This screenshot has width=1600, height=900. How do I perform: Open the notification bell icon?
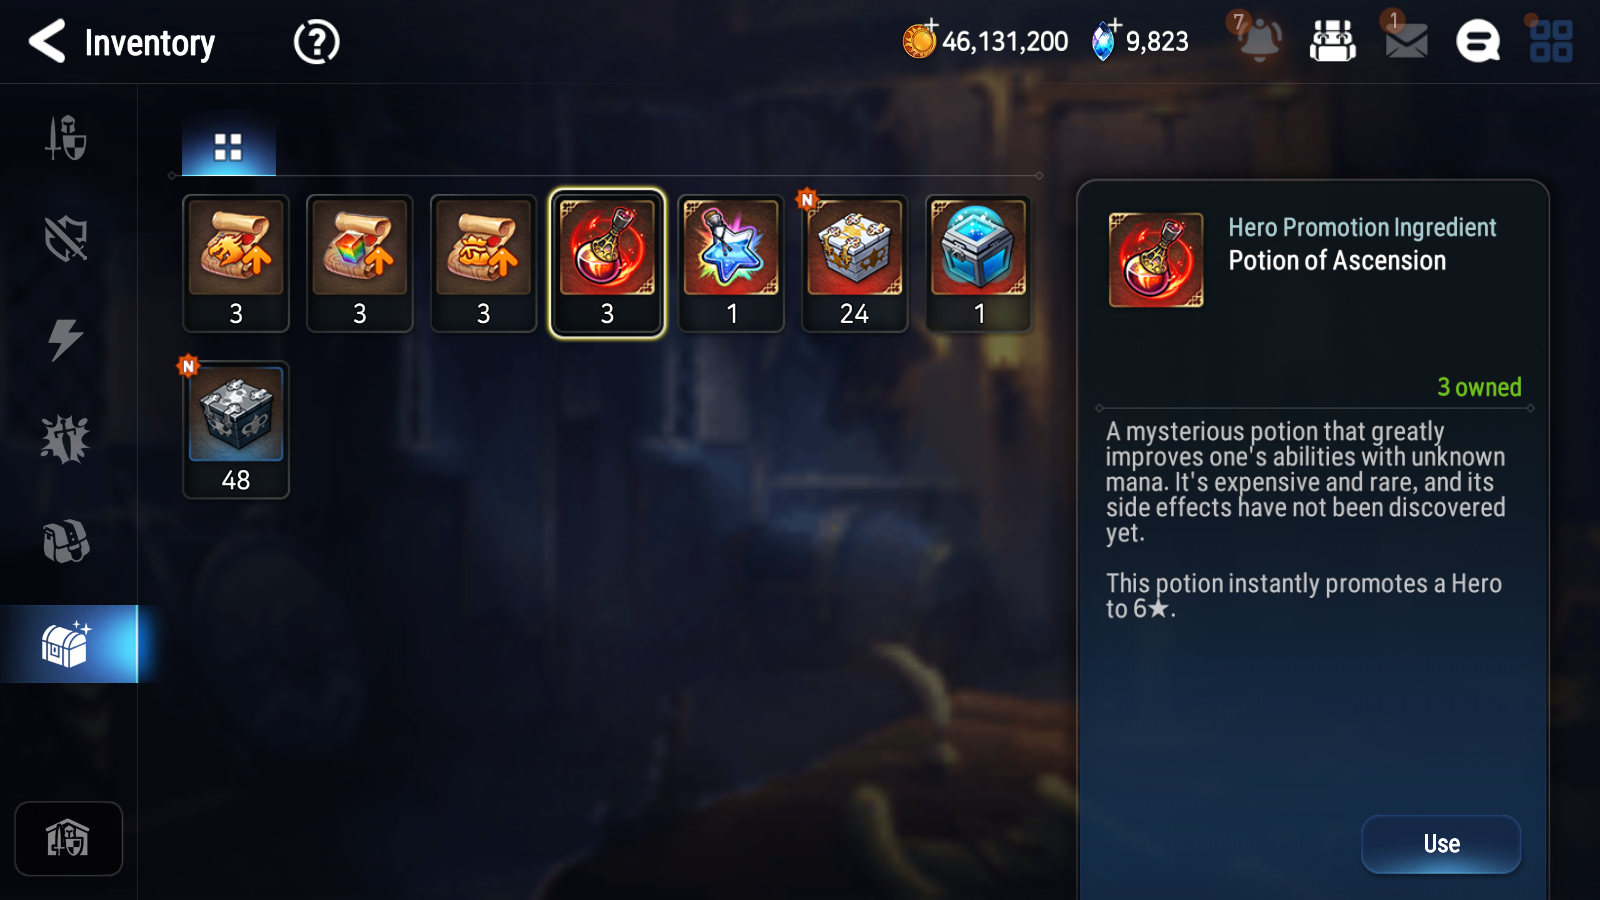coord(1259,40)
